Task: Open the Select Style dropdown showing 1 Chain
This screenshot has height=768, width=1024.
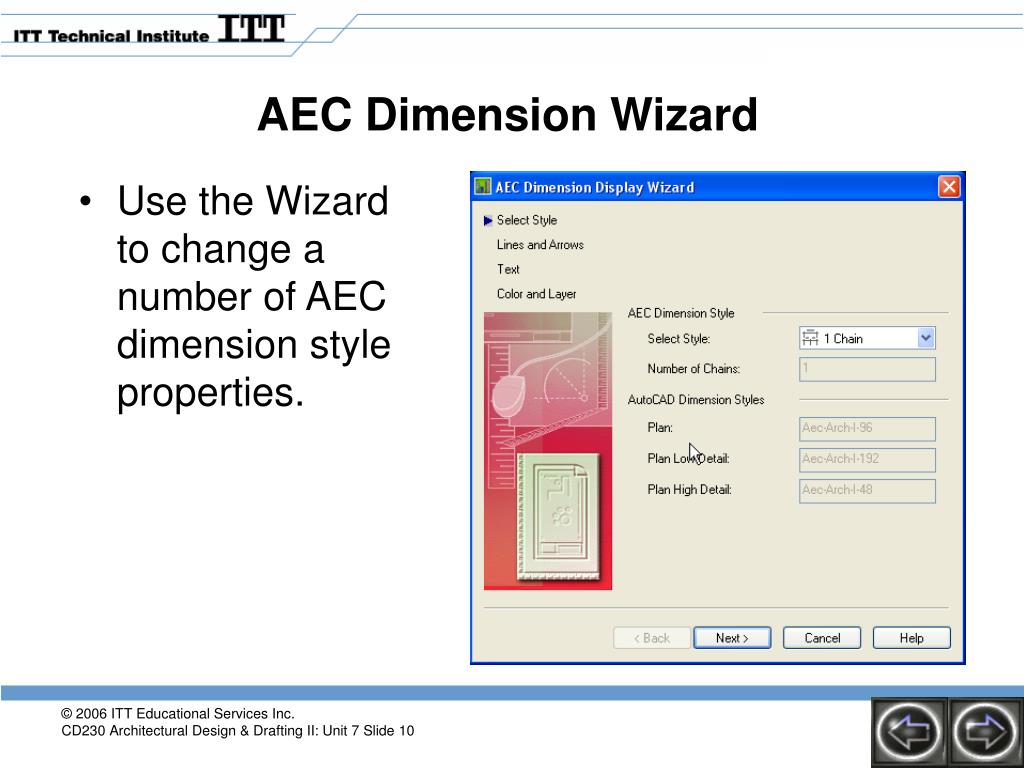Action: coord(925,338)
